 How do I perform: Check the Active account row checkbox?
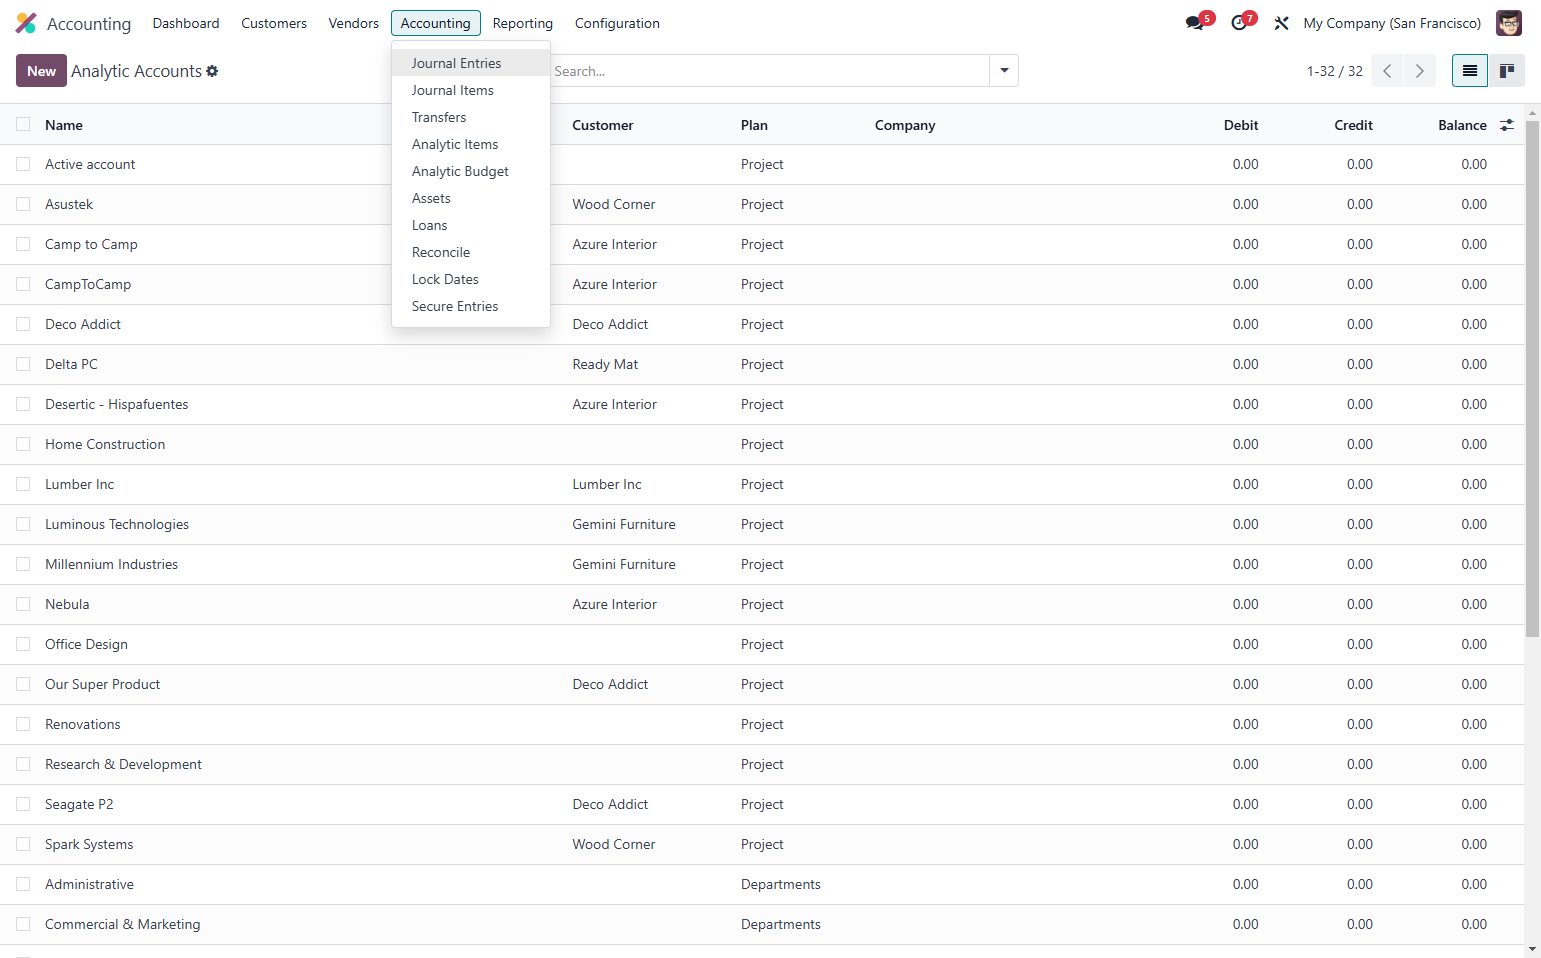tap(23, 164)
